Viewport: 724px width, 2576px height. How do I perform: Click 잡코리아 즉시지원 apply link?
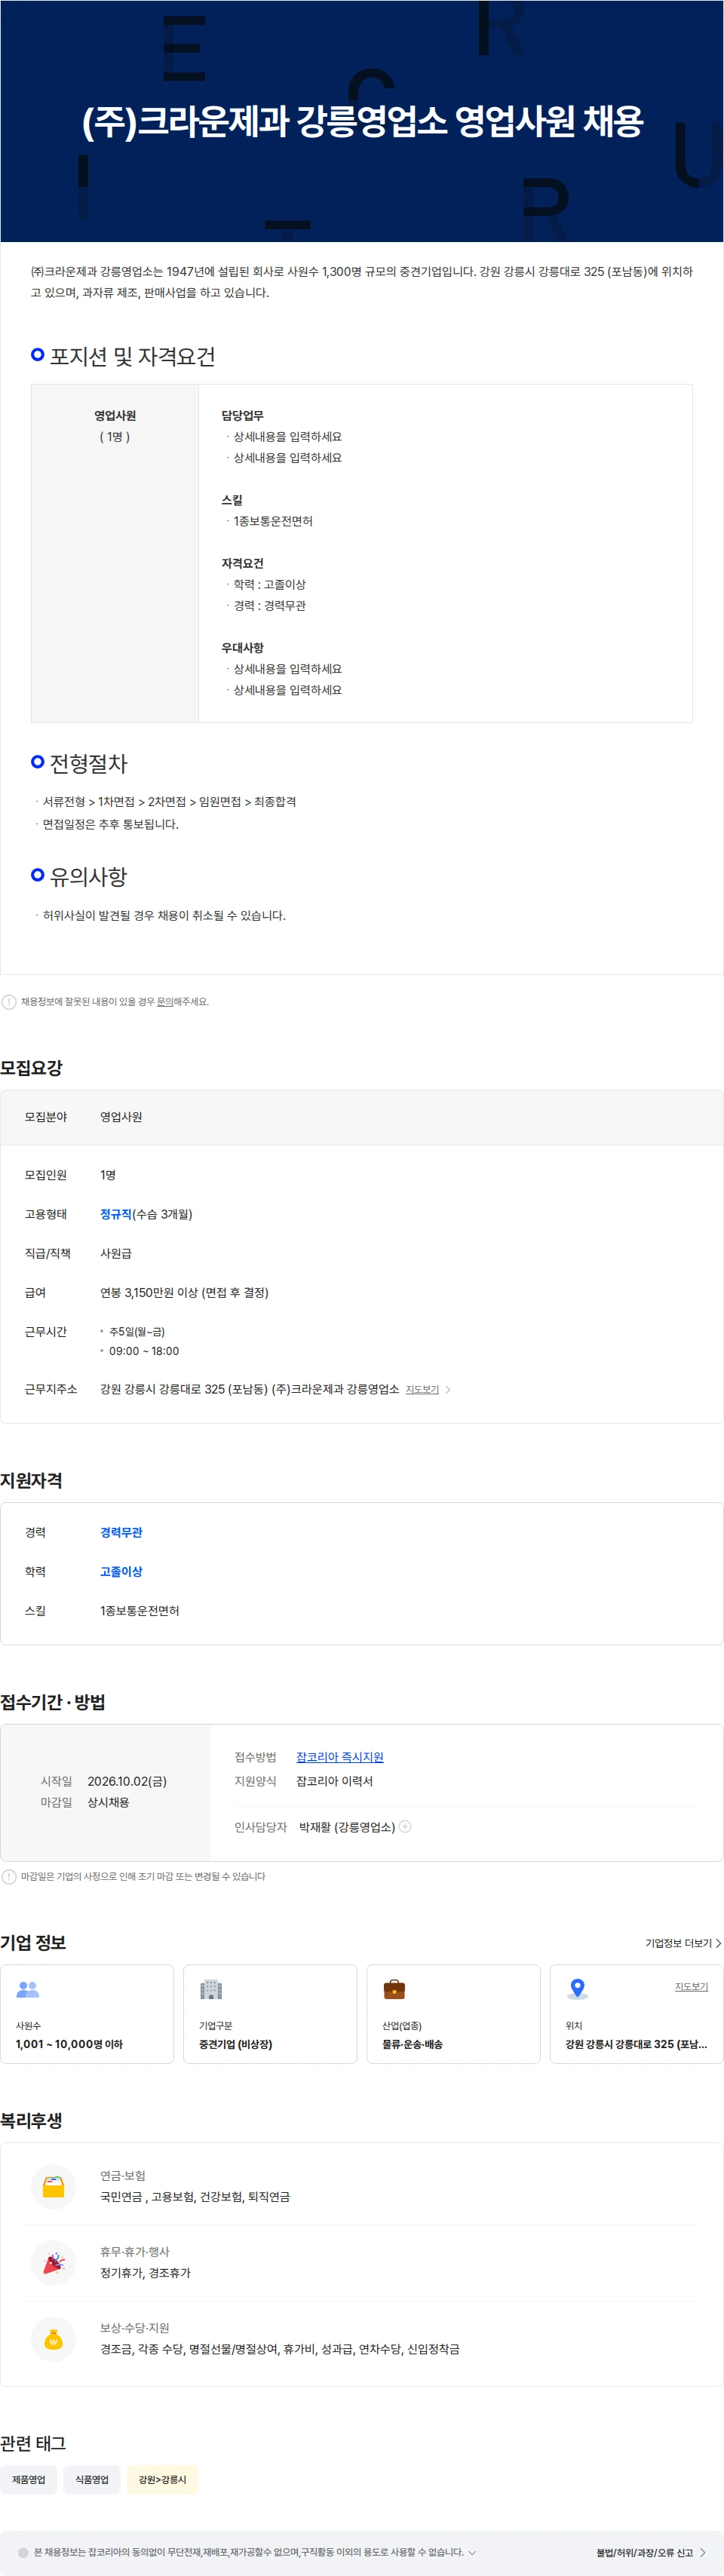click(340, 1756)
